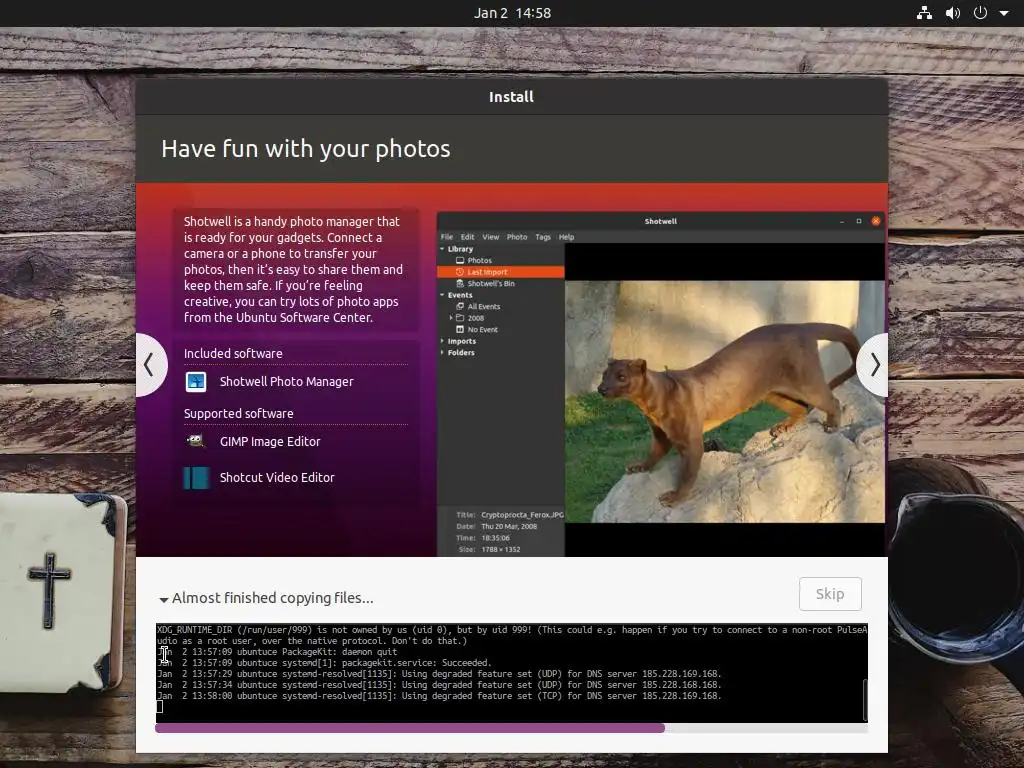1024x768 pixels.
Task: Click the Shotwell description paragraph
Action: tap(293, 269)
